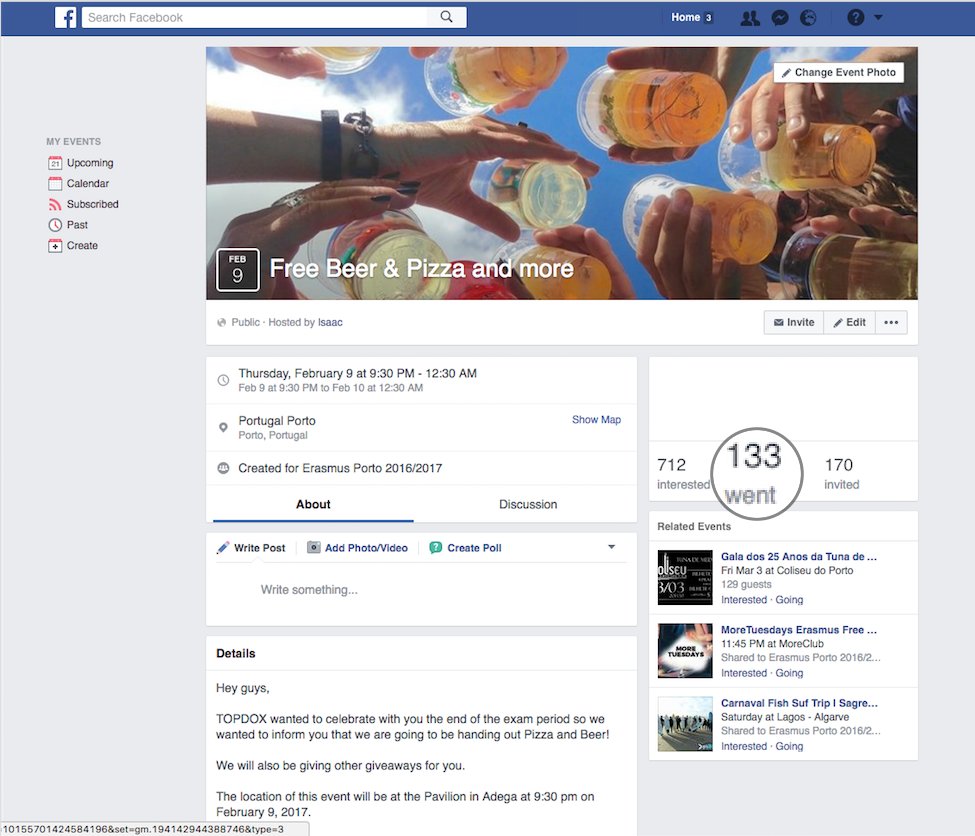Click the Facebook logo icon
Image resolution: width=975 pixels, height=836 pixels.
(65, 17)
